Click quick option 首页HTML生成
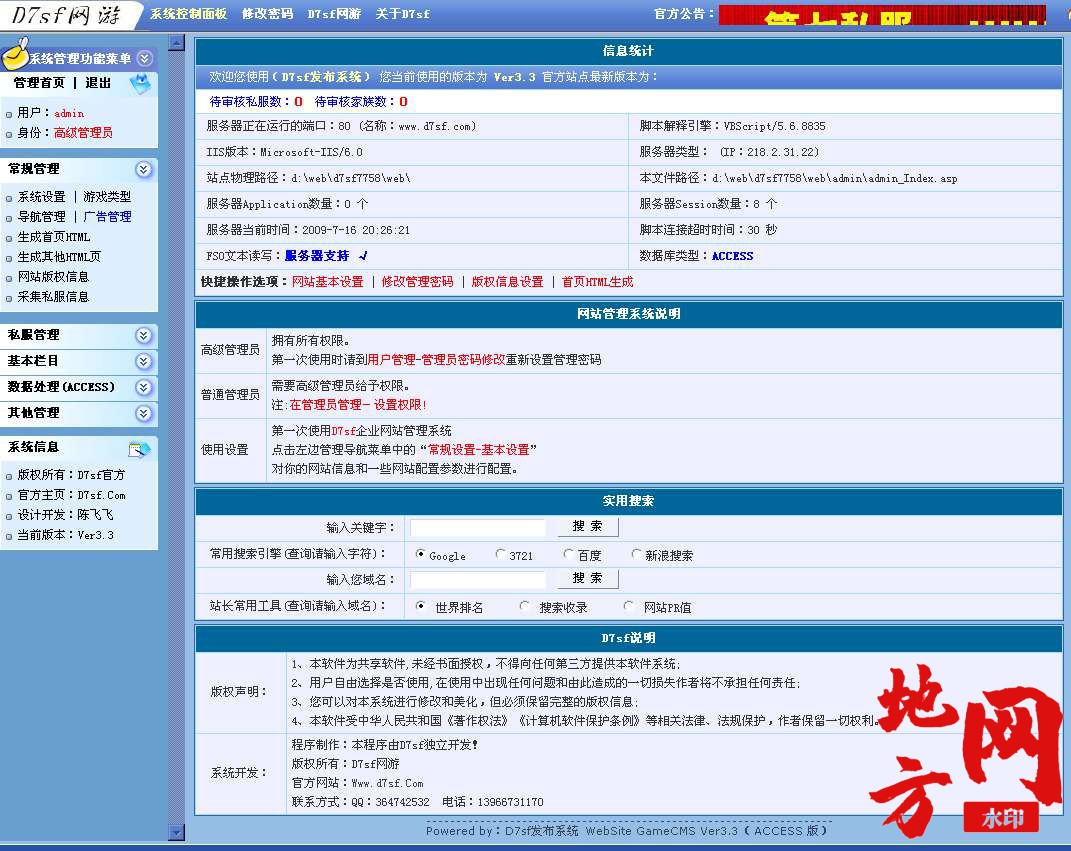The width and height of the screenshot is (1071, 851). click(x=598, y=282)
